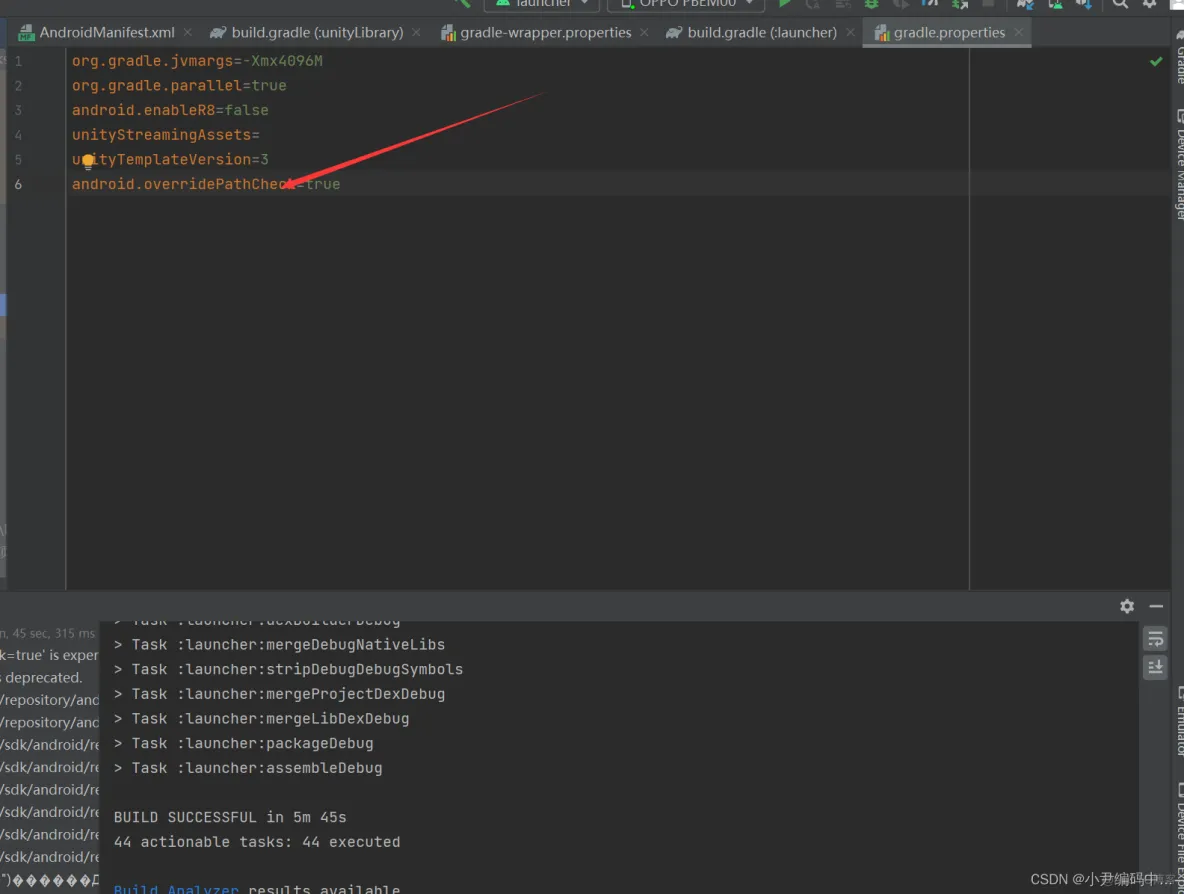This screenshot has width=1184, height=894.
Task: Select the "k=true' is exper" build tree row
Action: (x=49, y=655)
